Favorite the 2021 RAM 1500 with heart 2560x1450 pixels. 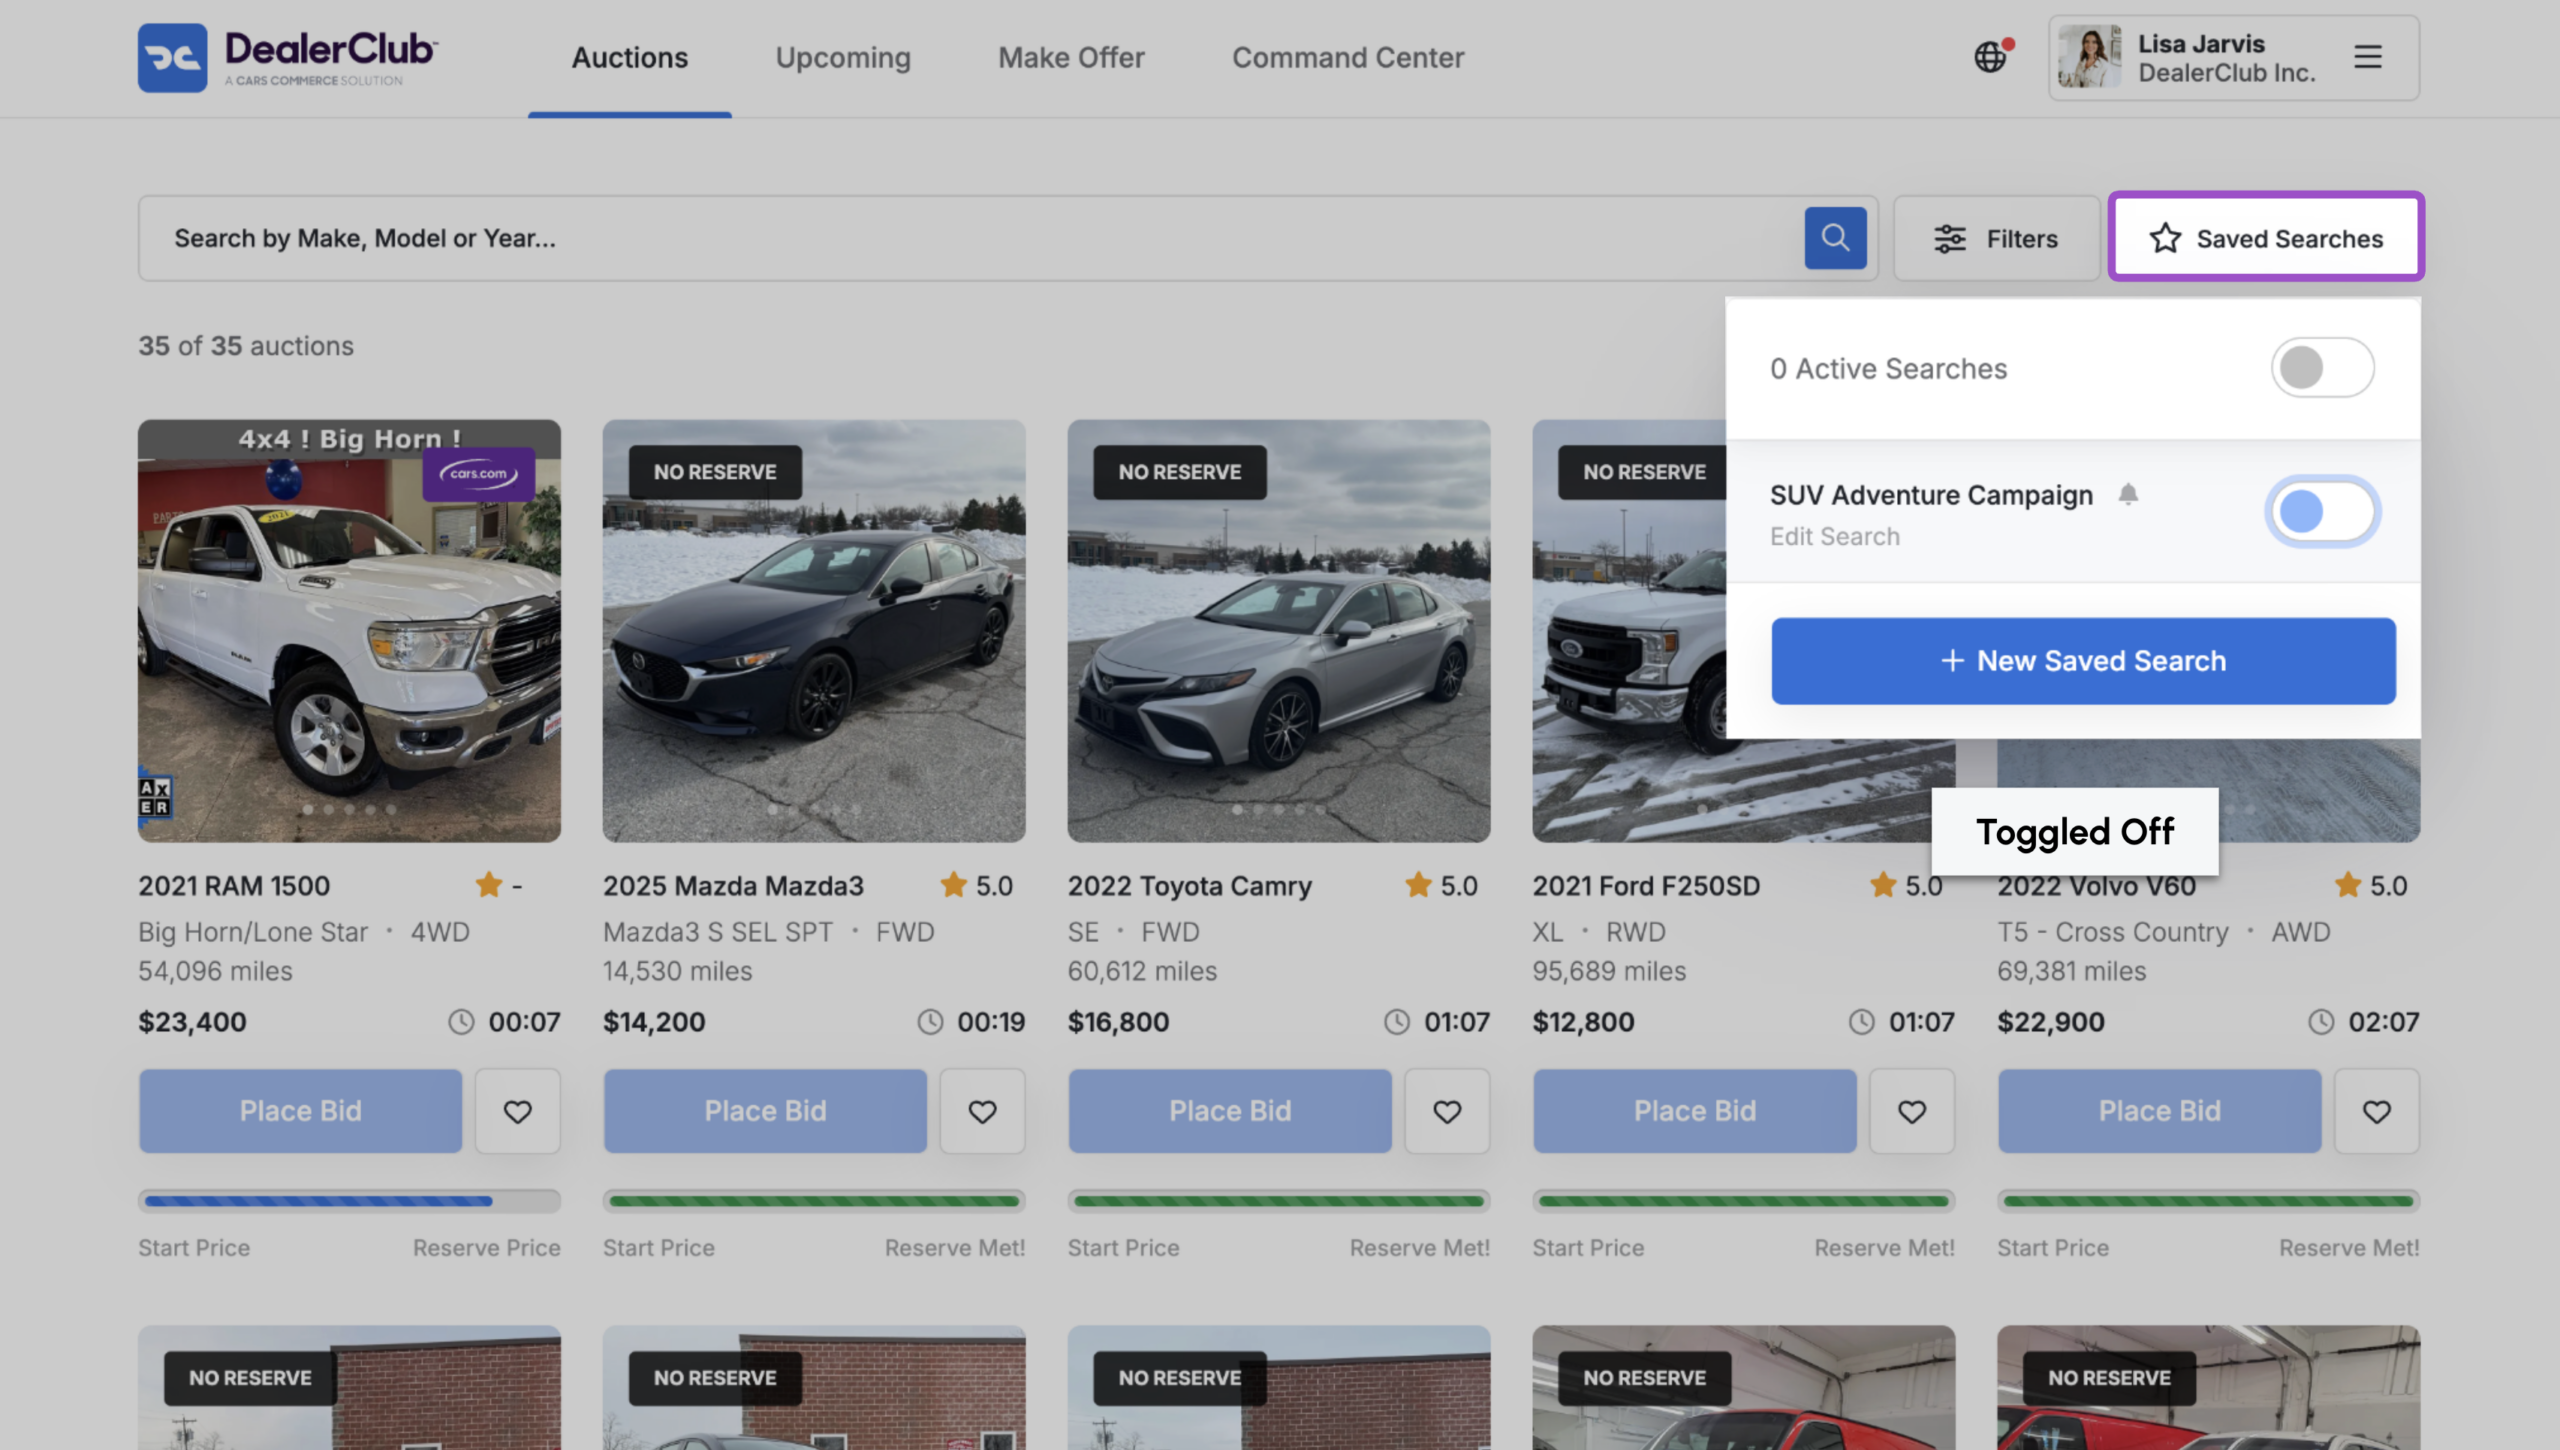pyautogui.click(x=517, y=1111)
